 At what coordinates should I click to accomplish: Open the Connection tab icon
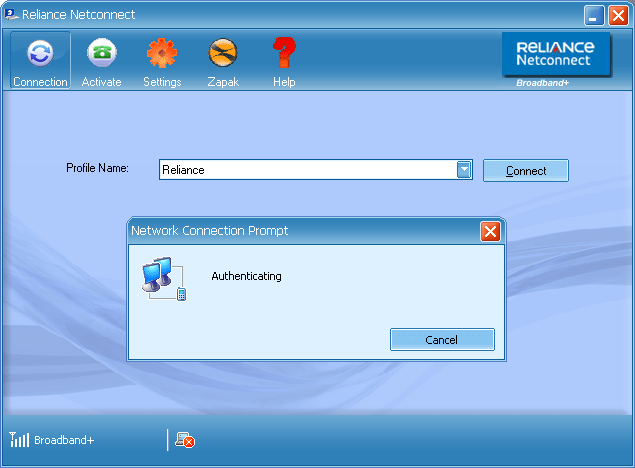40,53
